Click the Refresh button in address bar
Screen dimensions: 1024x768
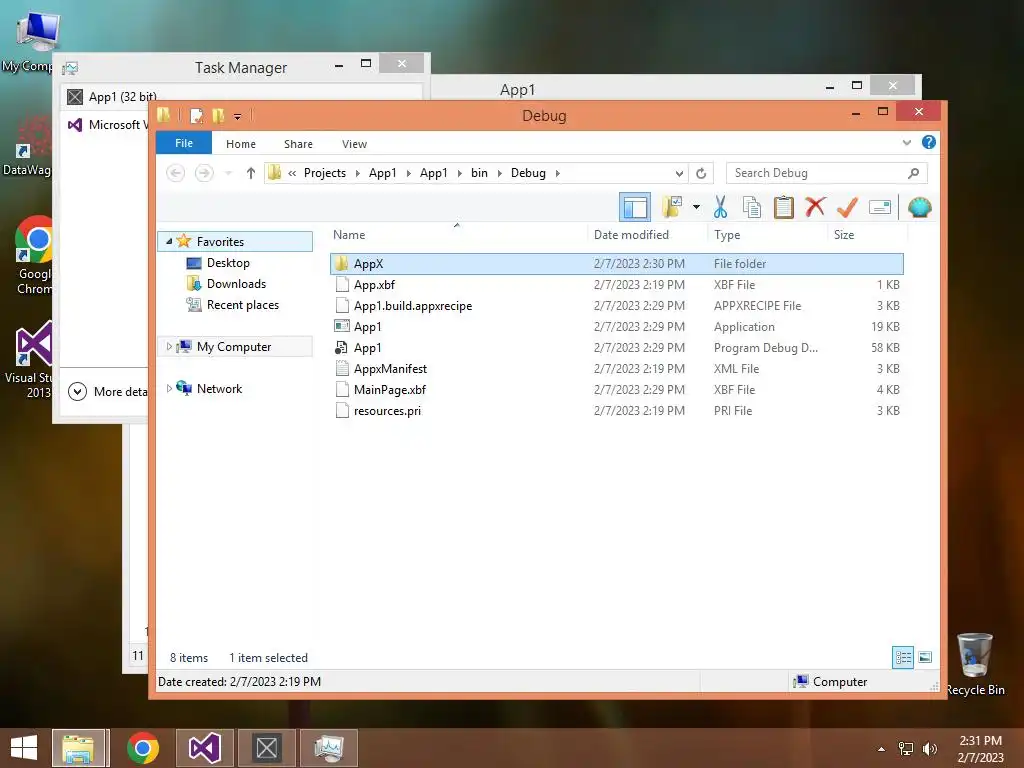(701, 173)
